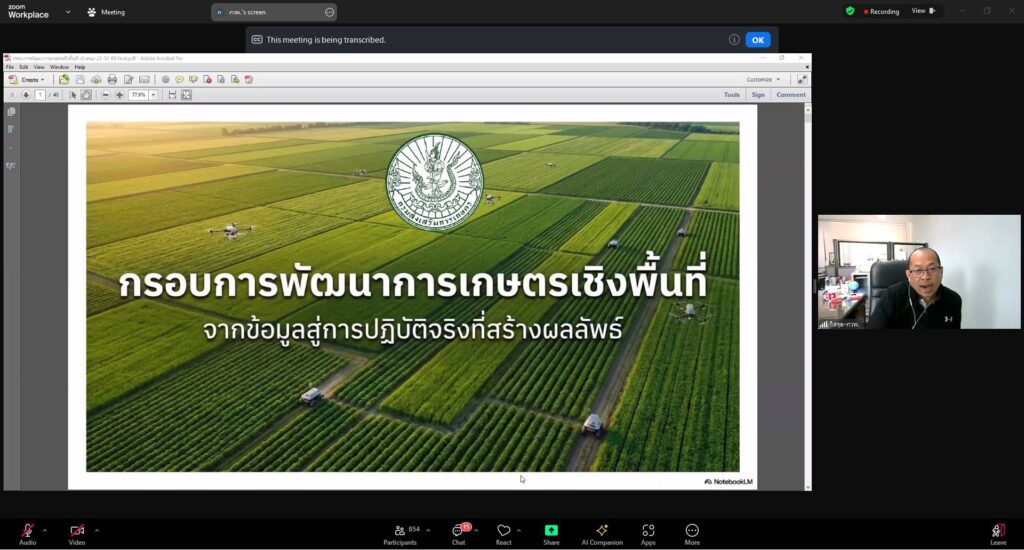This screenshot has width=1024, height=550.
Task: Click the green encryption shield icon
Action: pyautogui.click(x=850, y=11)
